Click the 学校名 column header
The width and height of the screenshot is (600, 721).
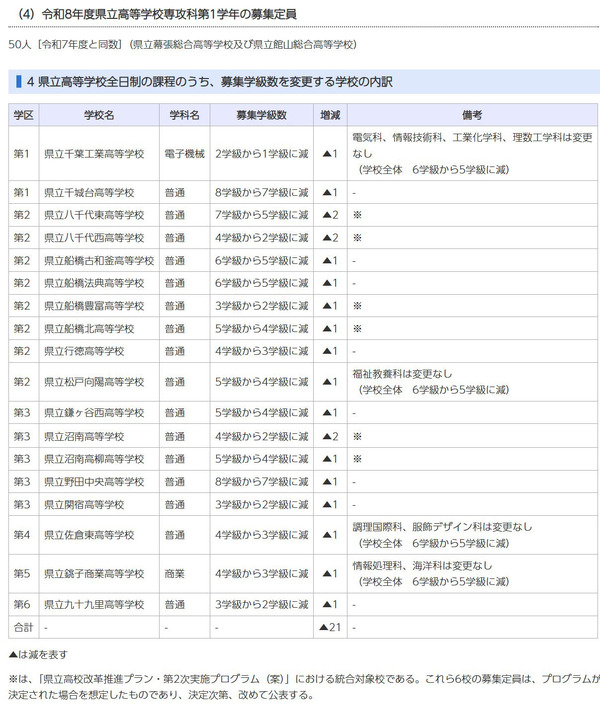(99, 115)
